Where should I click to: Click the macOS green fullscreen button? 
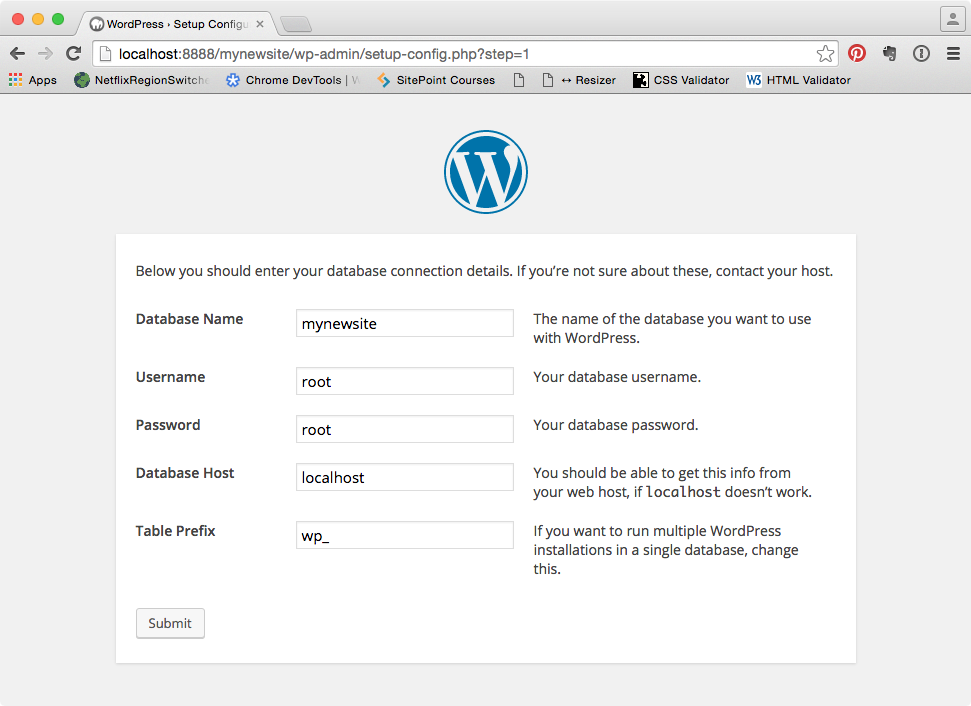[x=58, y=19]
